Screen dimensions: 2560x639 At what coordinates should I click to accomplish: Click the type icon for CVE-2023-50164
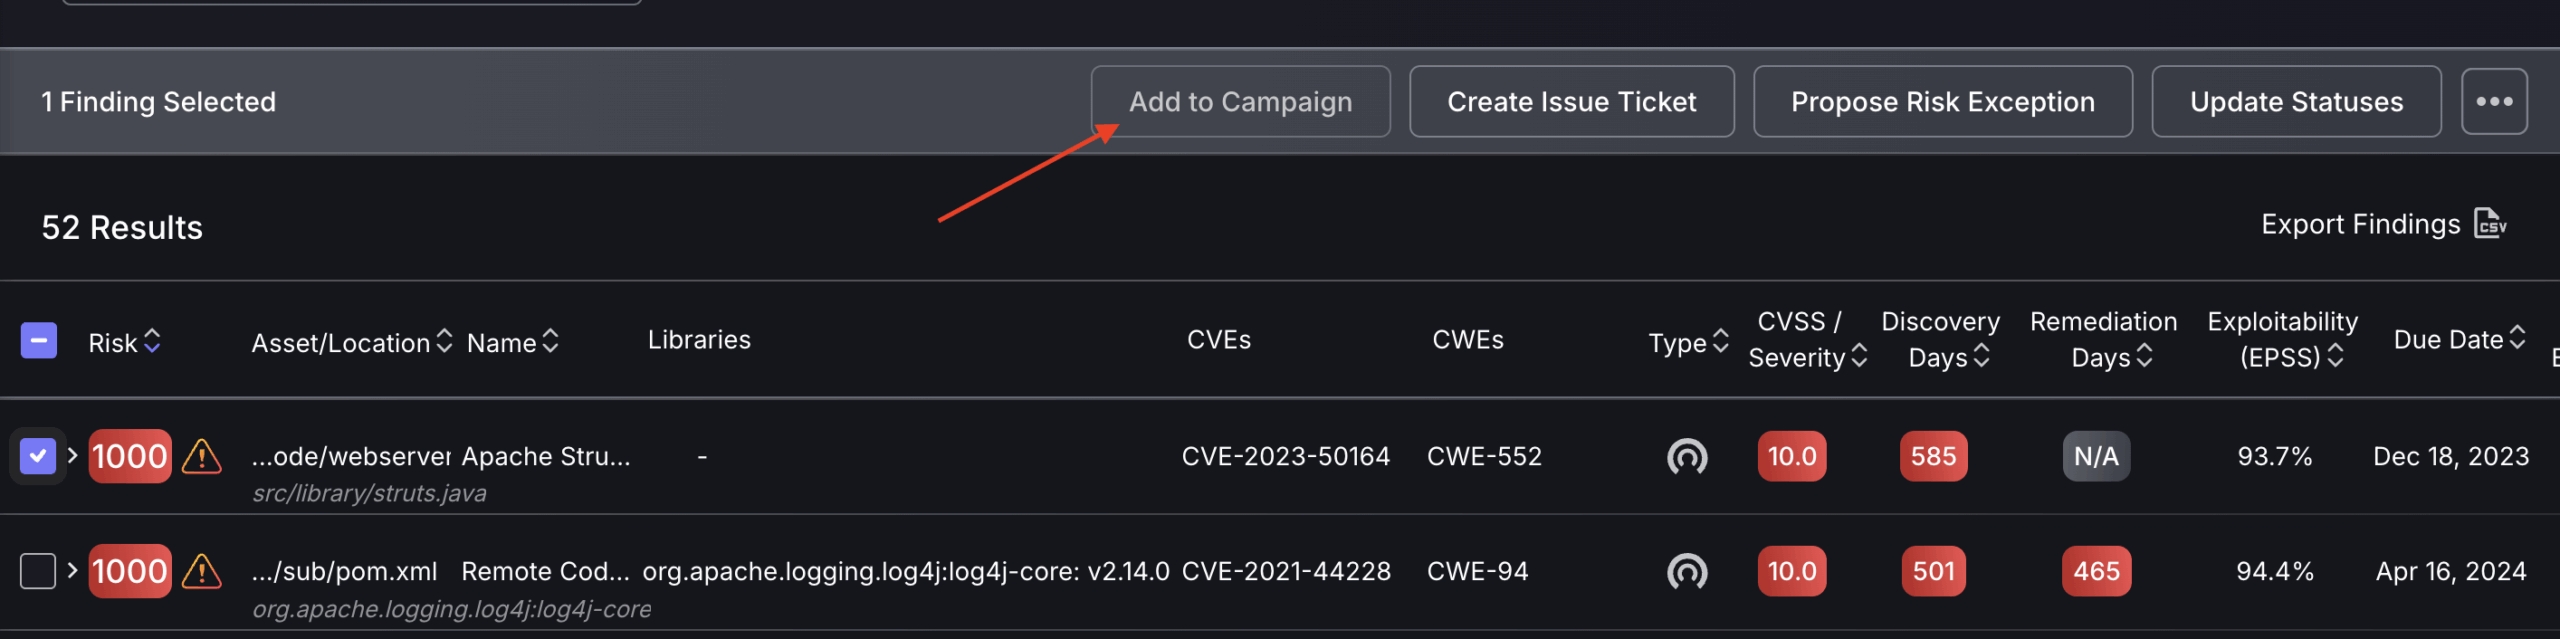click(x=1687, y=457)
